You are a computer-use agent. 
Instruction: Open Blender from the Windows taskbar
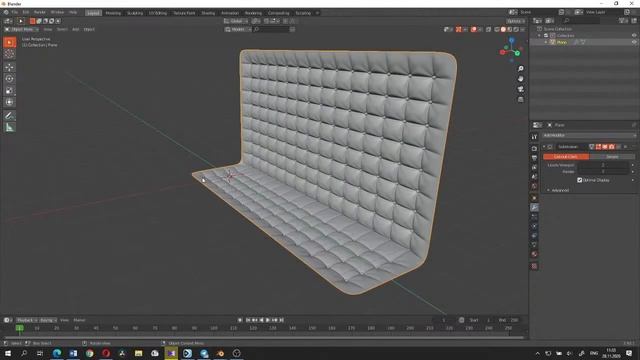click(220, 353)
